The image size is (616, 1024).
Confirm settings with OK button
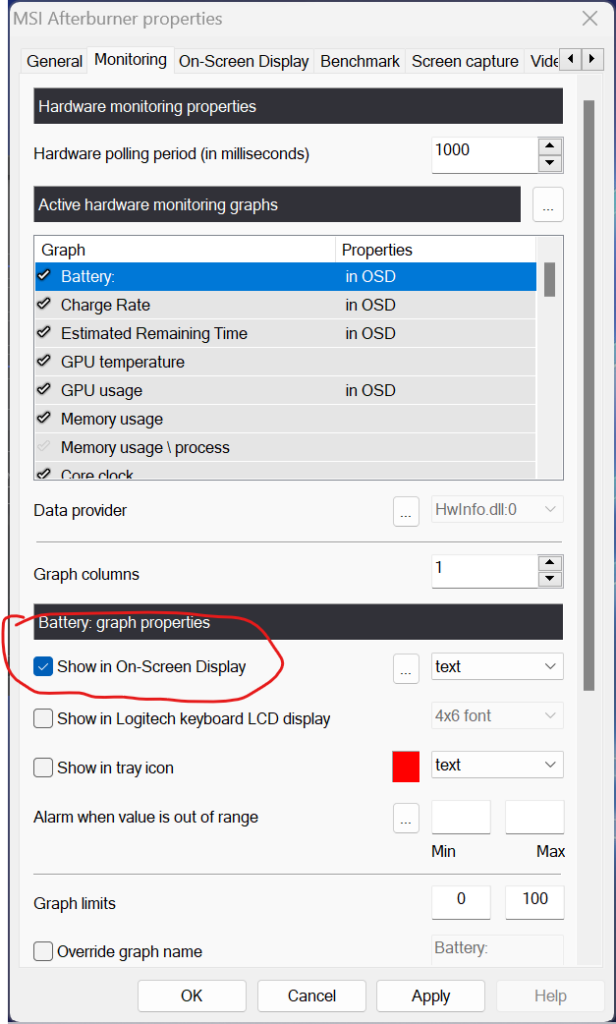click(192, 995)
